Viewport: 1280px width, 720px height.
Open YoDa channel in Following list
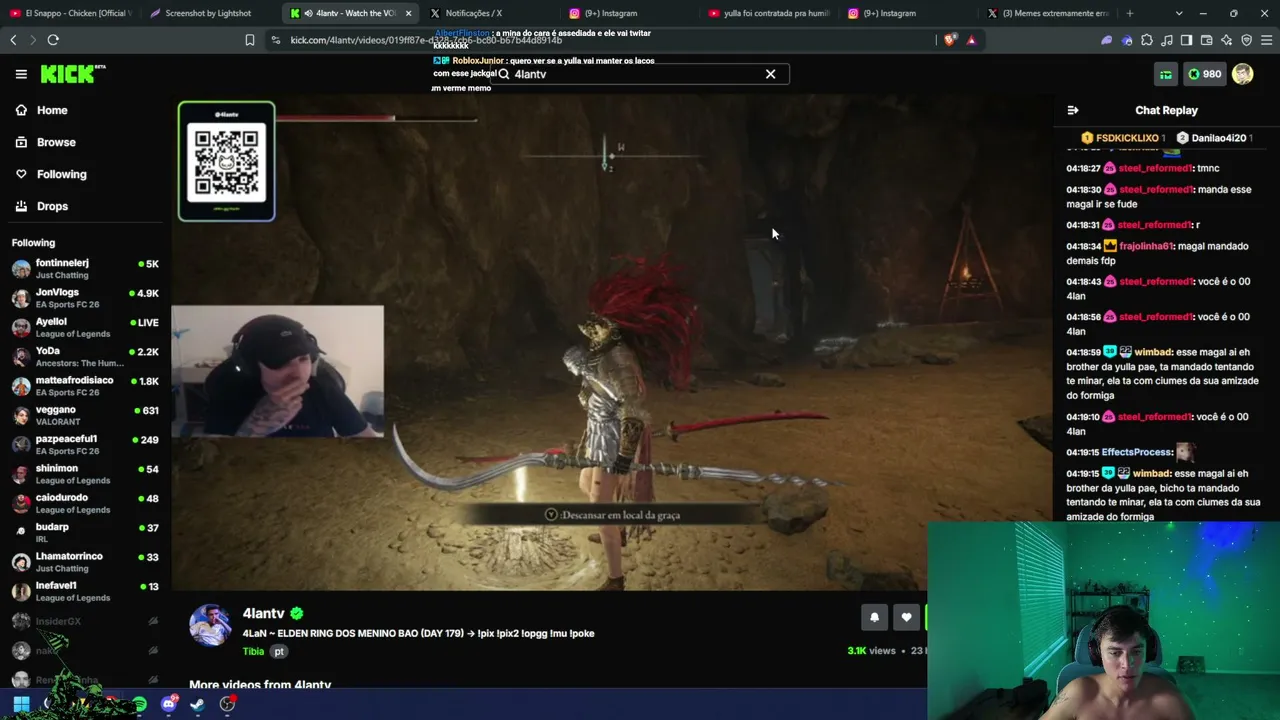85,357
